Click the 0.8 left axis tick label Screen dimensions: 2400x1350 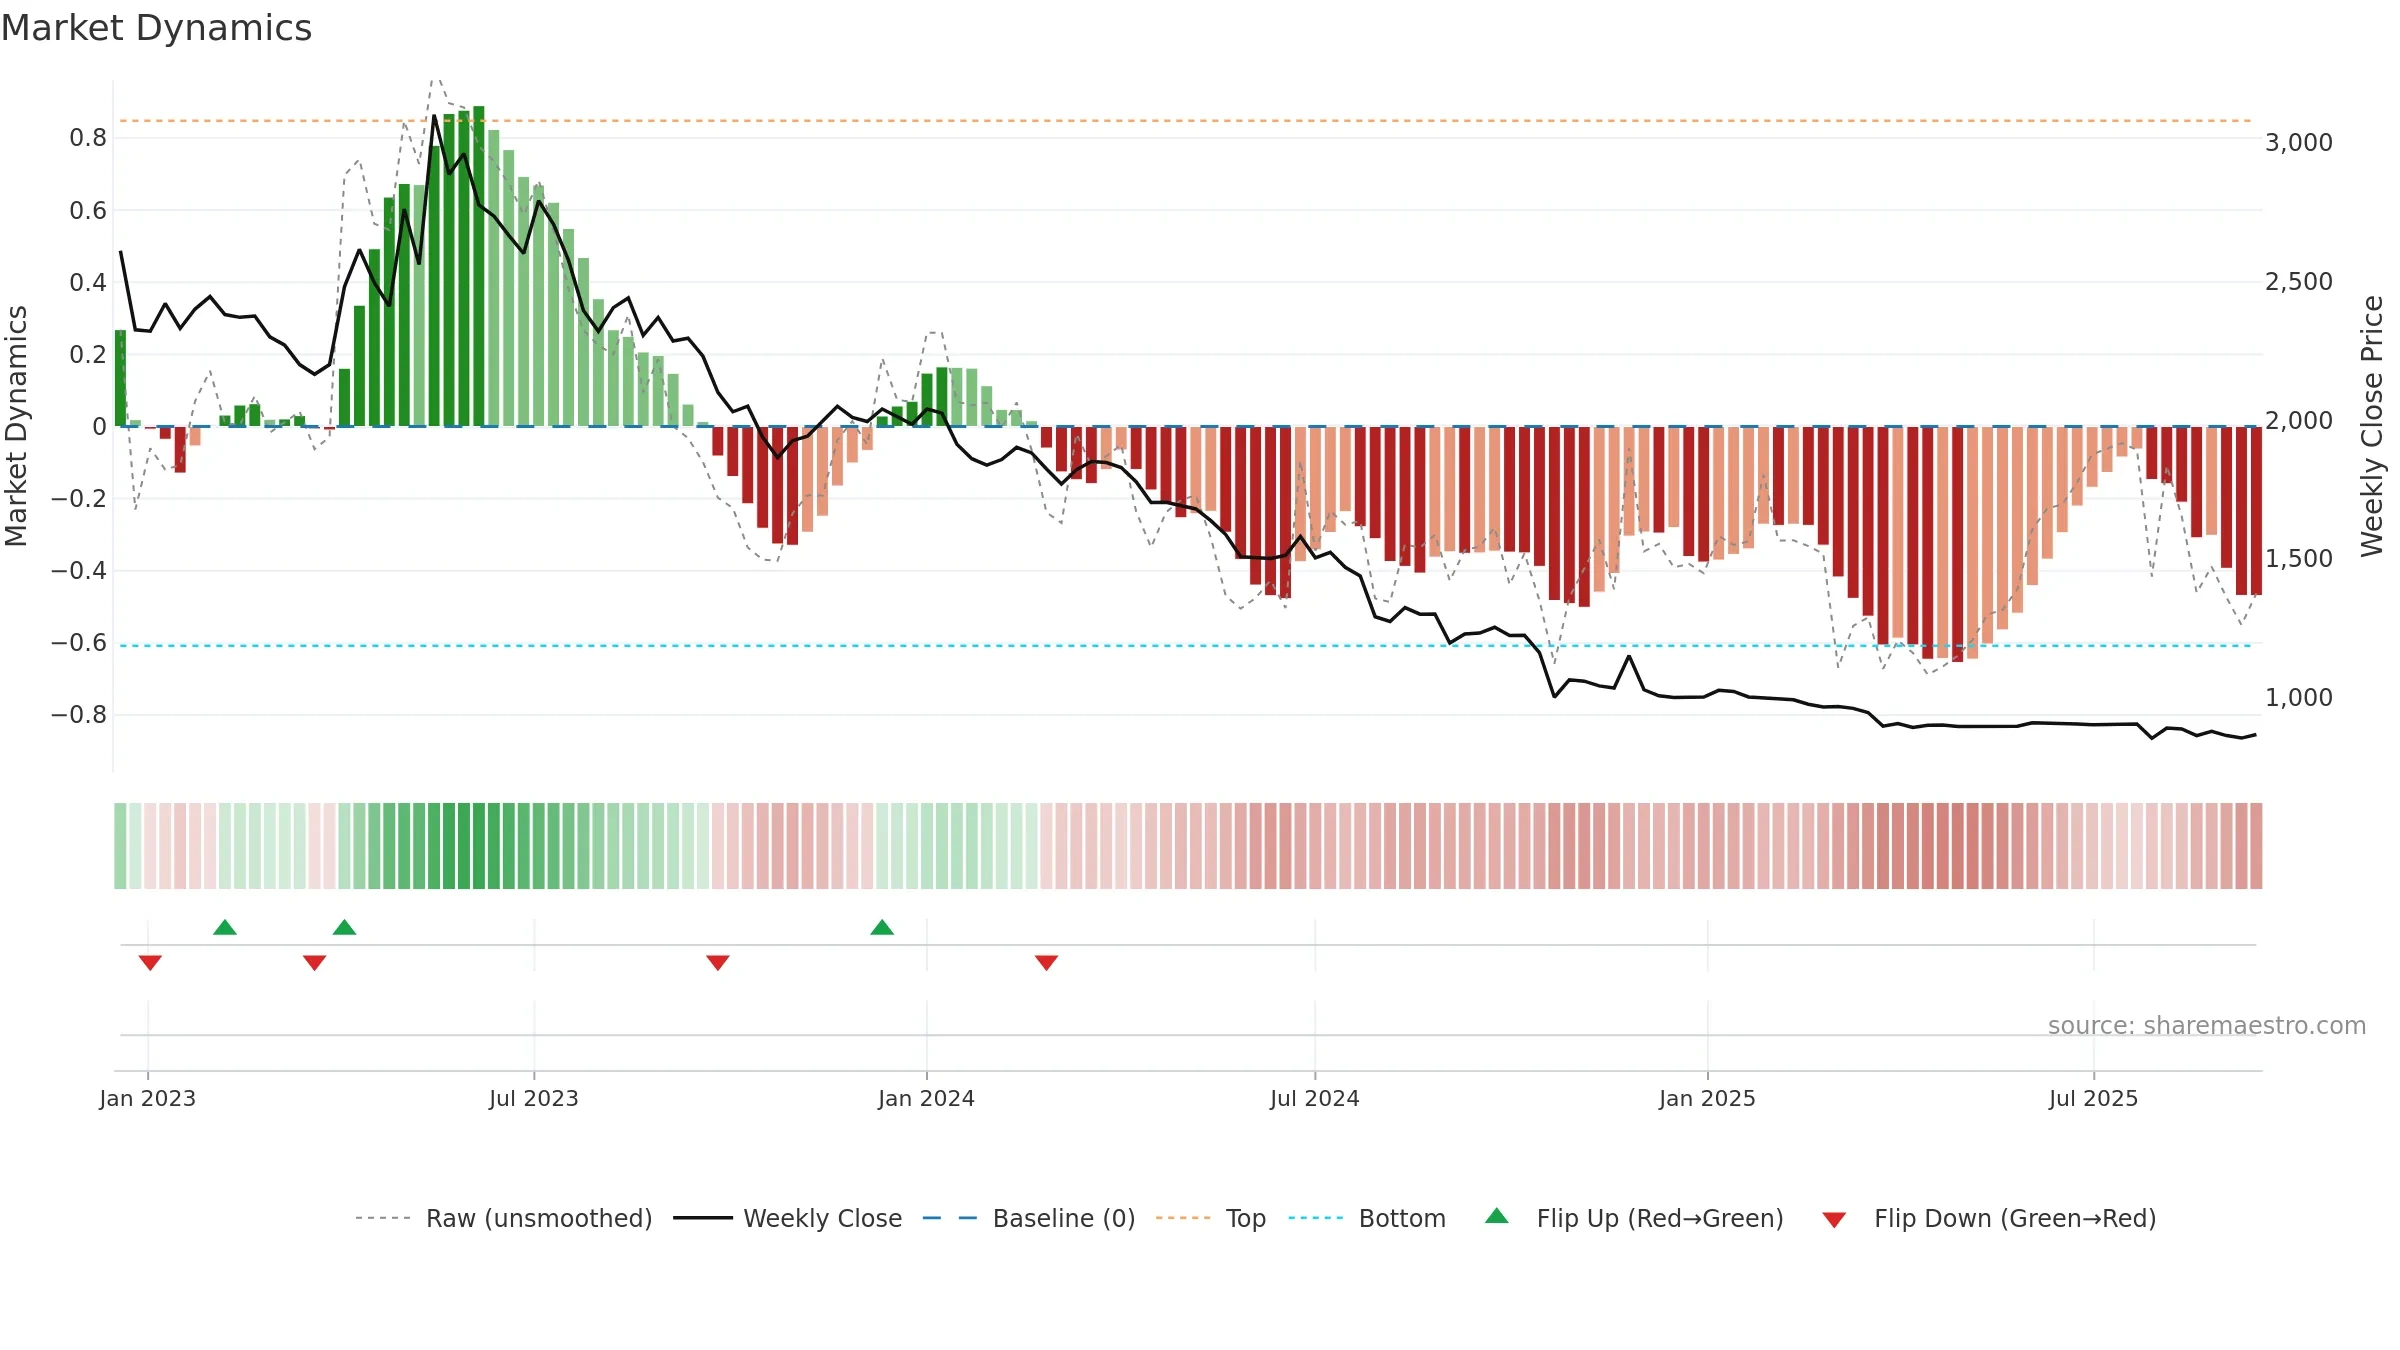click(88, 138)
